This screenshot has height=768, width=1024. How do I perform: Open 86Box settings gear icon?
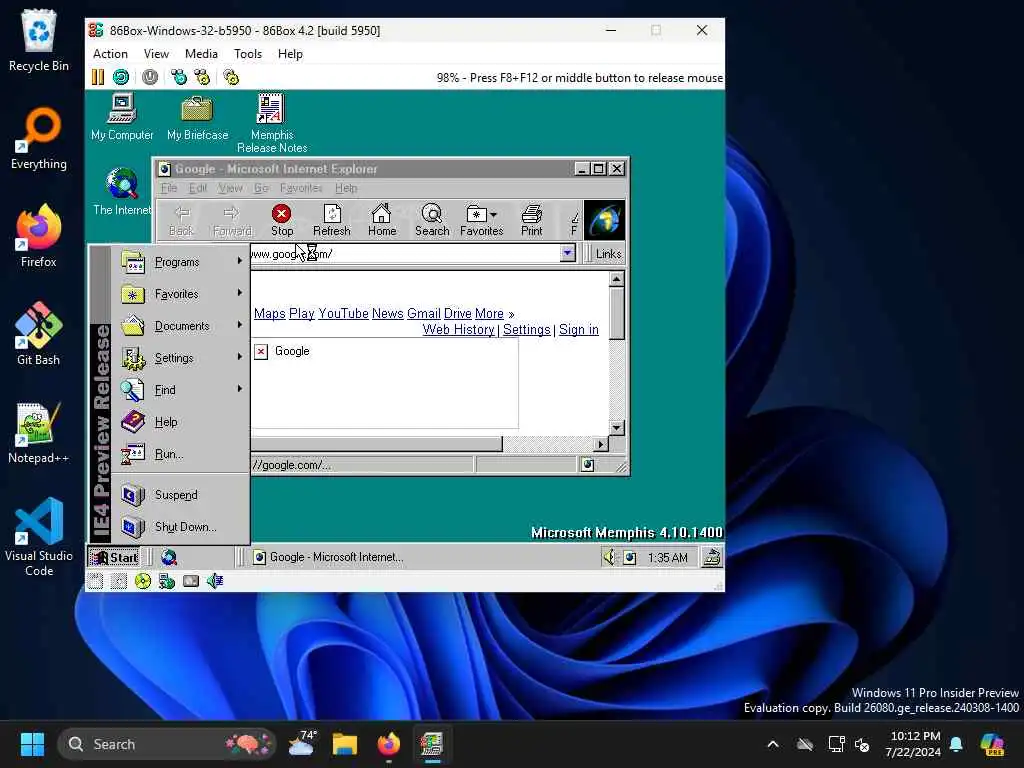[x=231, y=77]
